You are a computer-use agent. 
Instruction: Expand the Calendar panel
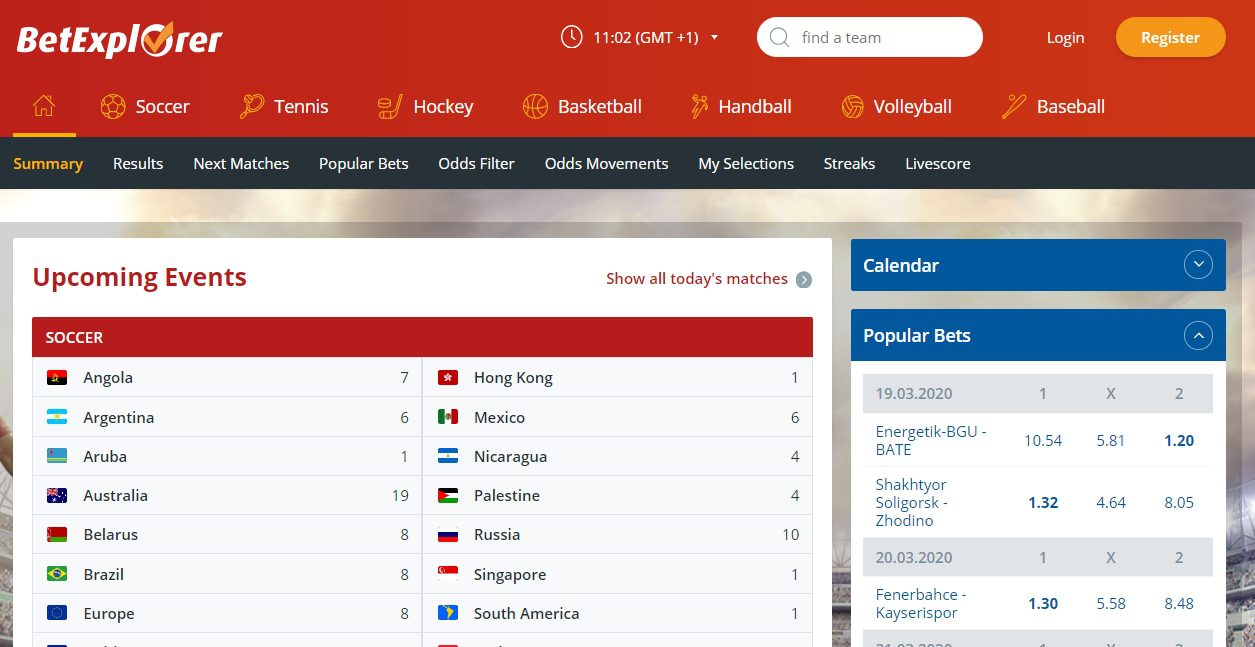click(x=1198, y=265)
